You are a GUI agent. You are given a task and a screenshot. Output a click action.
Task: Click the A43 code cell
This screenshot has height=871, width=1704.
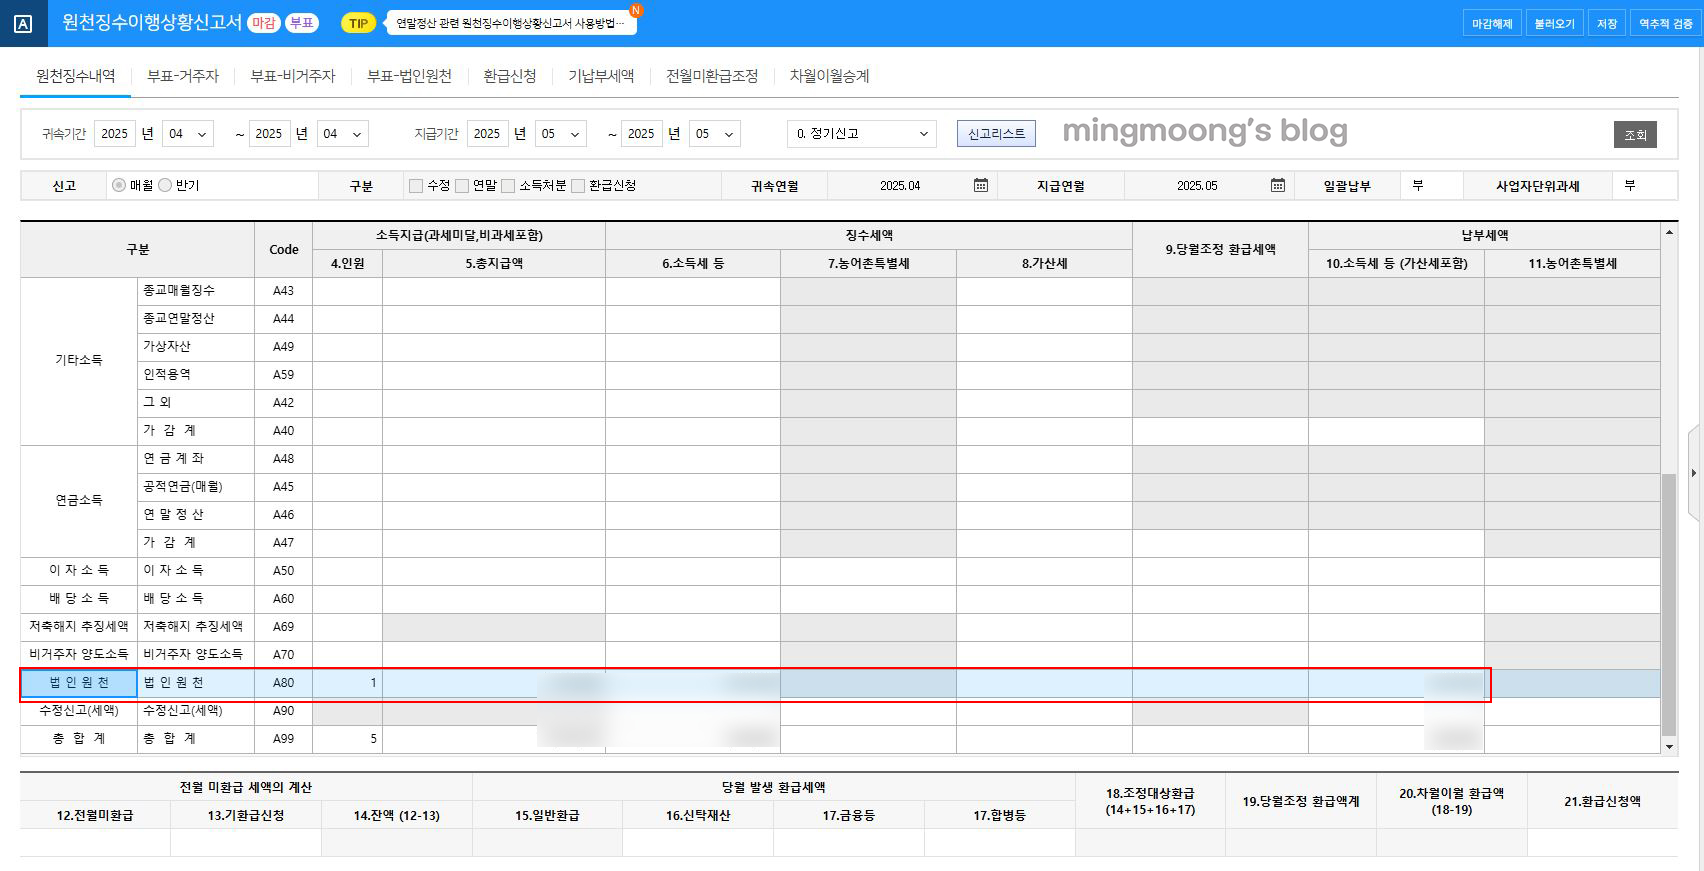pyautogui.click(x=284, y=291)
